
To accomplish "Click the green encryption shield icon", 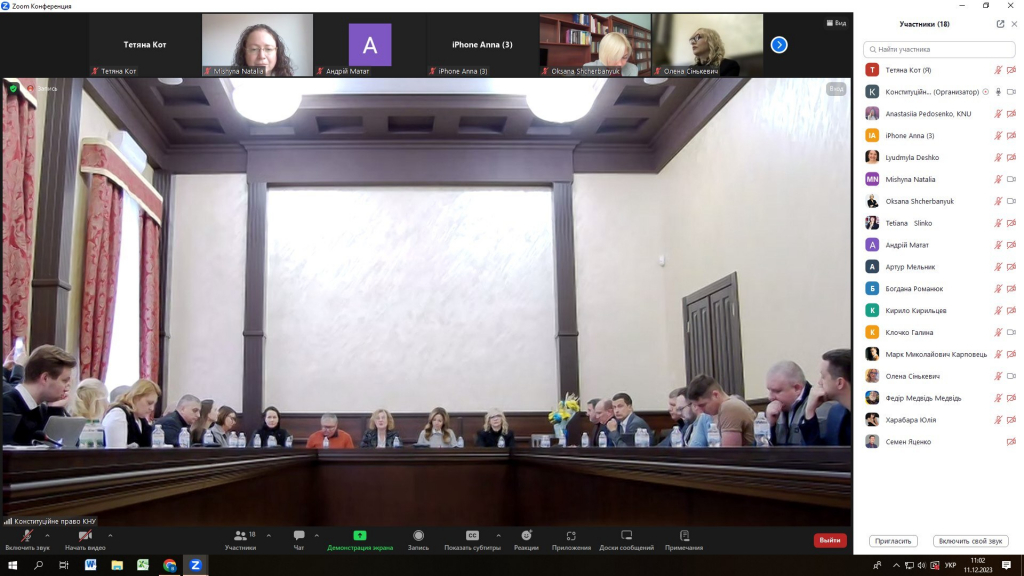I will click(x=13, y=88).
